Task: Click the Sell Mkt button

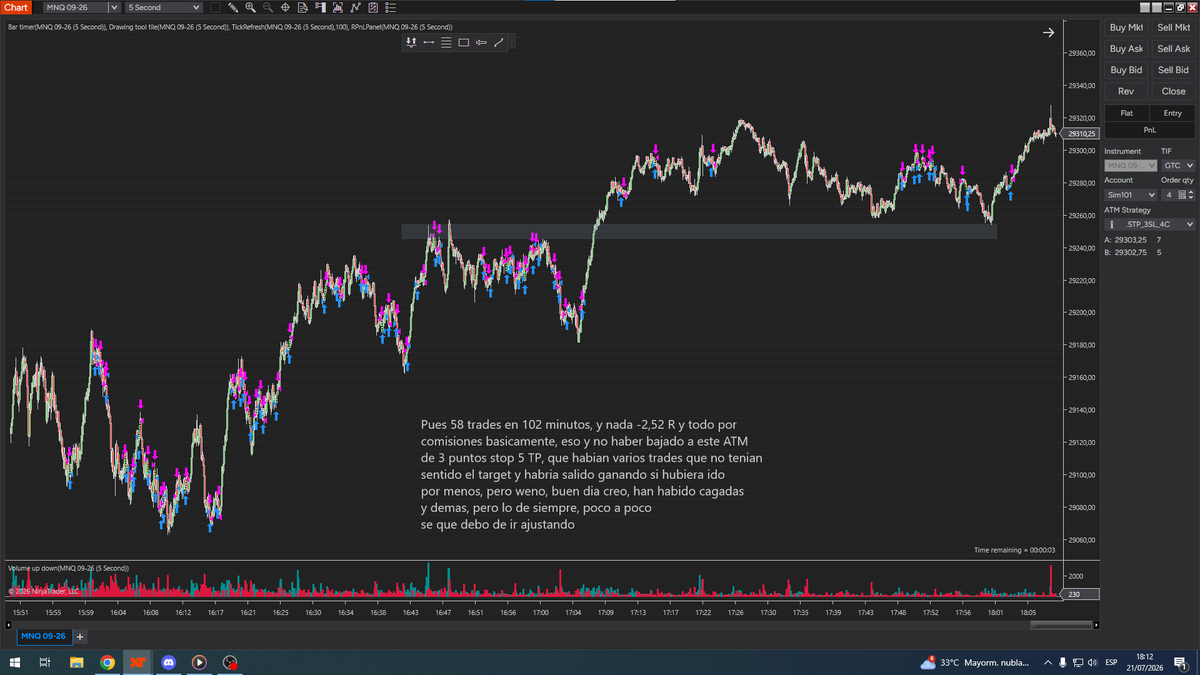Action: pyautogui.click(x=1174, y=28)
